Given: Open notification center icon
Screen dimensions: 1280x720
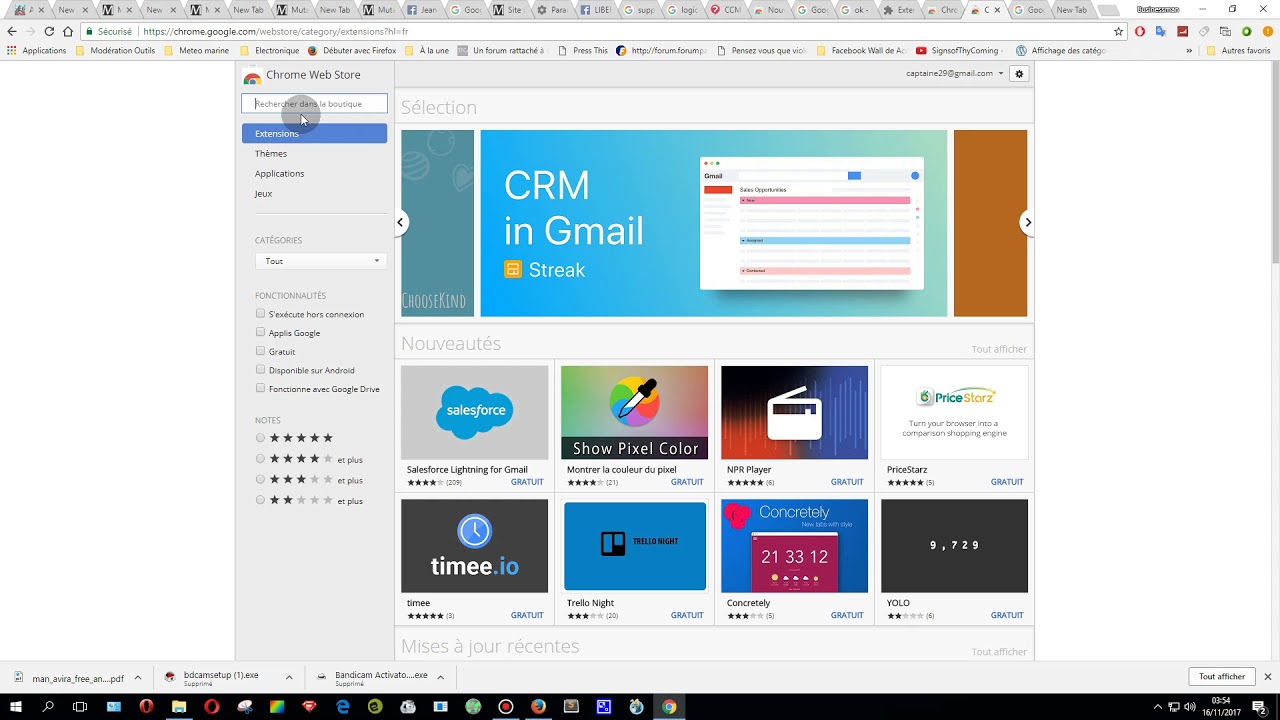Looking at the screenshot, I should (x=1259, y=707).
